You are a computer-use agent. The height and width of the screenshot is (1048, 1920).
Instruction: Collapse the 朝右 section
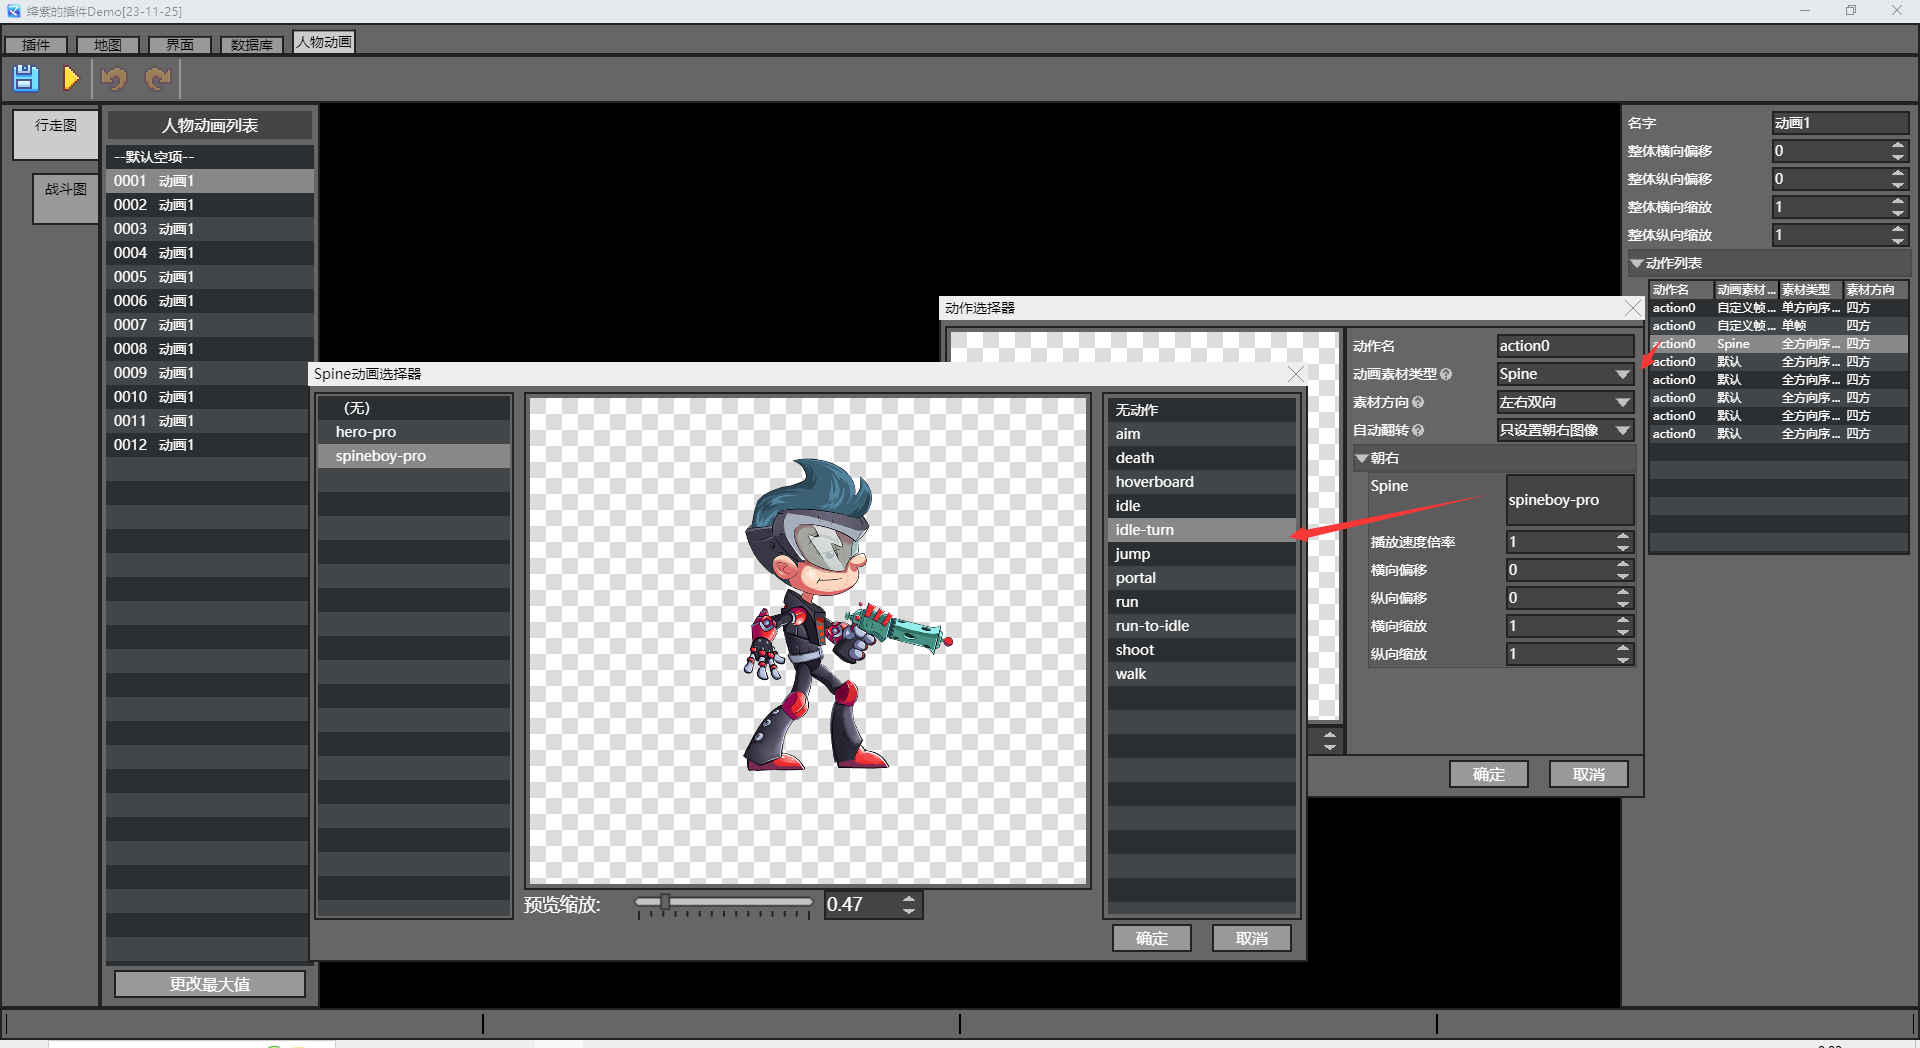point(1362,458)
